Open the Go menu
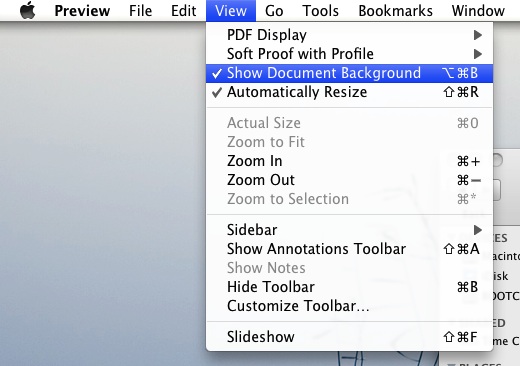520x366 pixels. coord(274,11)
